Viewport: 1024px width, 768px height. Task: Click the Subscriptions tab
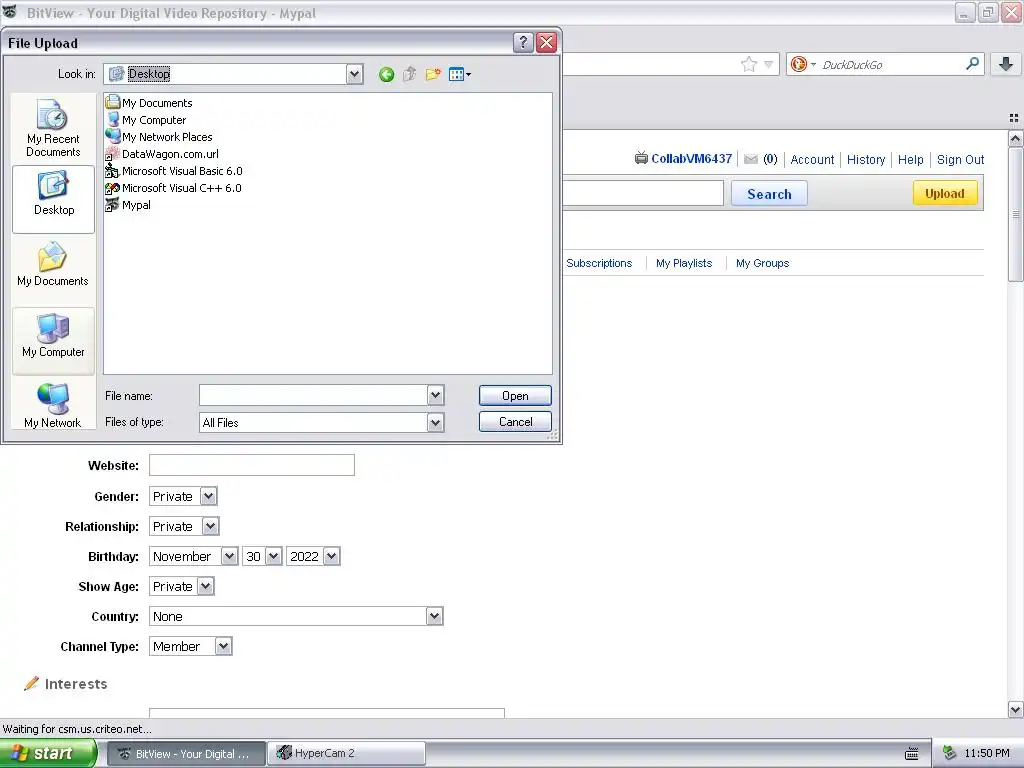[x=599, y=263]
